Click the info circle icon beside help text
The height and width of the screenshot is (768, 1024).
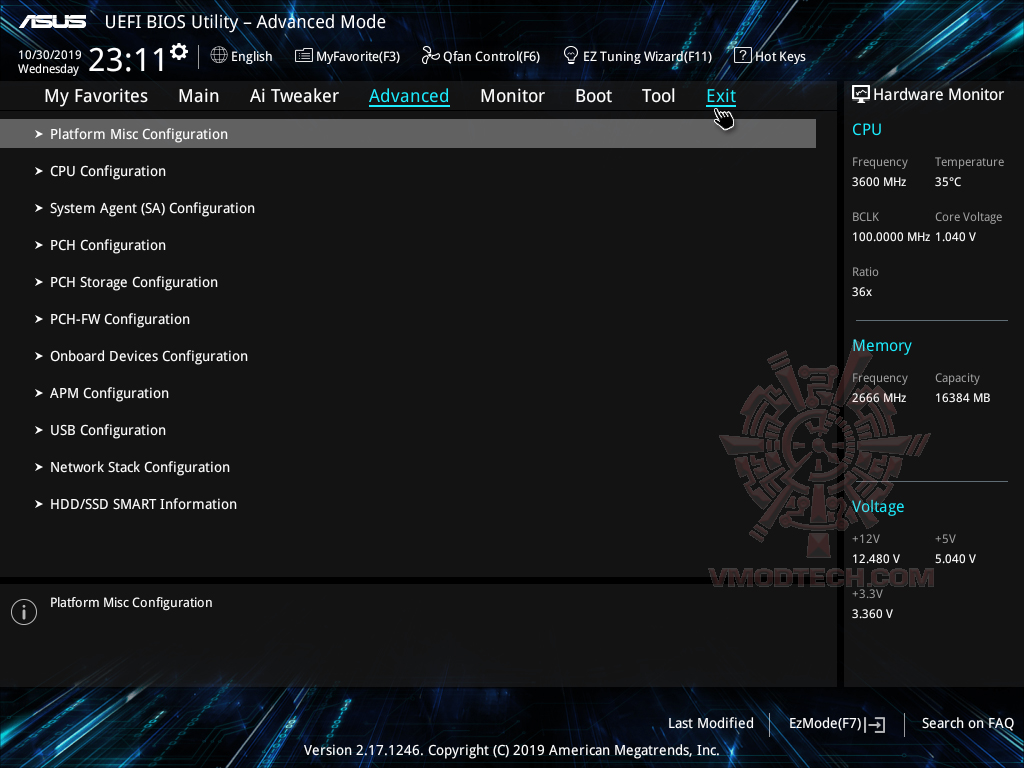tap(24, 612)
